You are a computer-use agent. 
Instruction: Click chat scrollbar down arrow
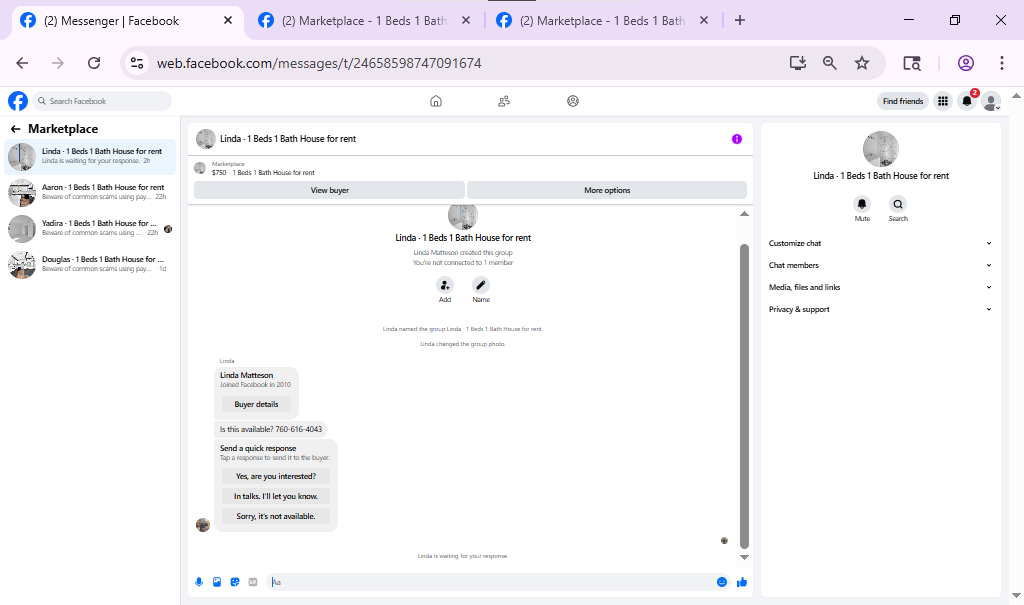744,557
